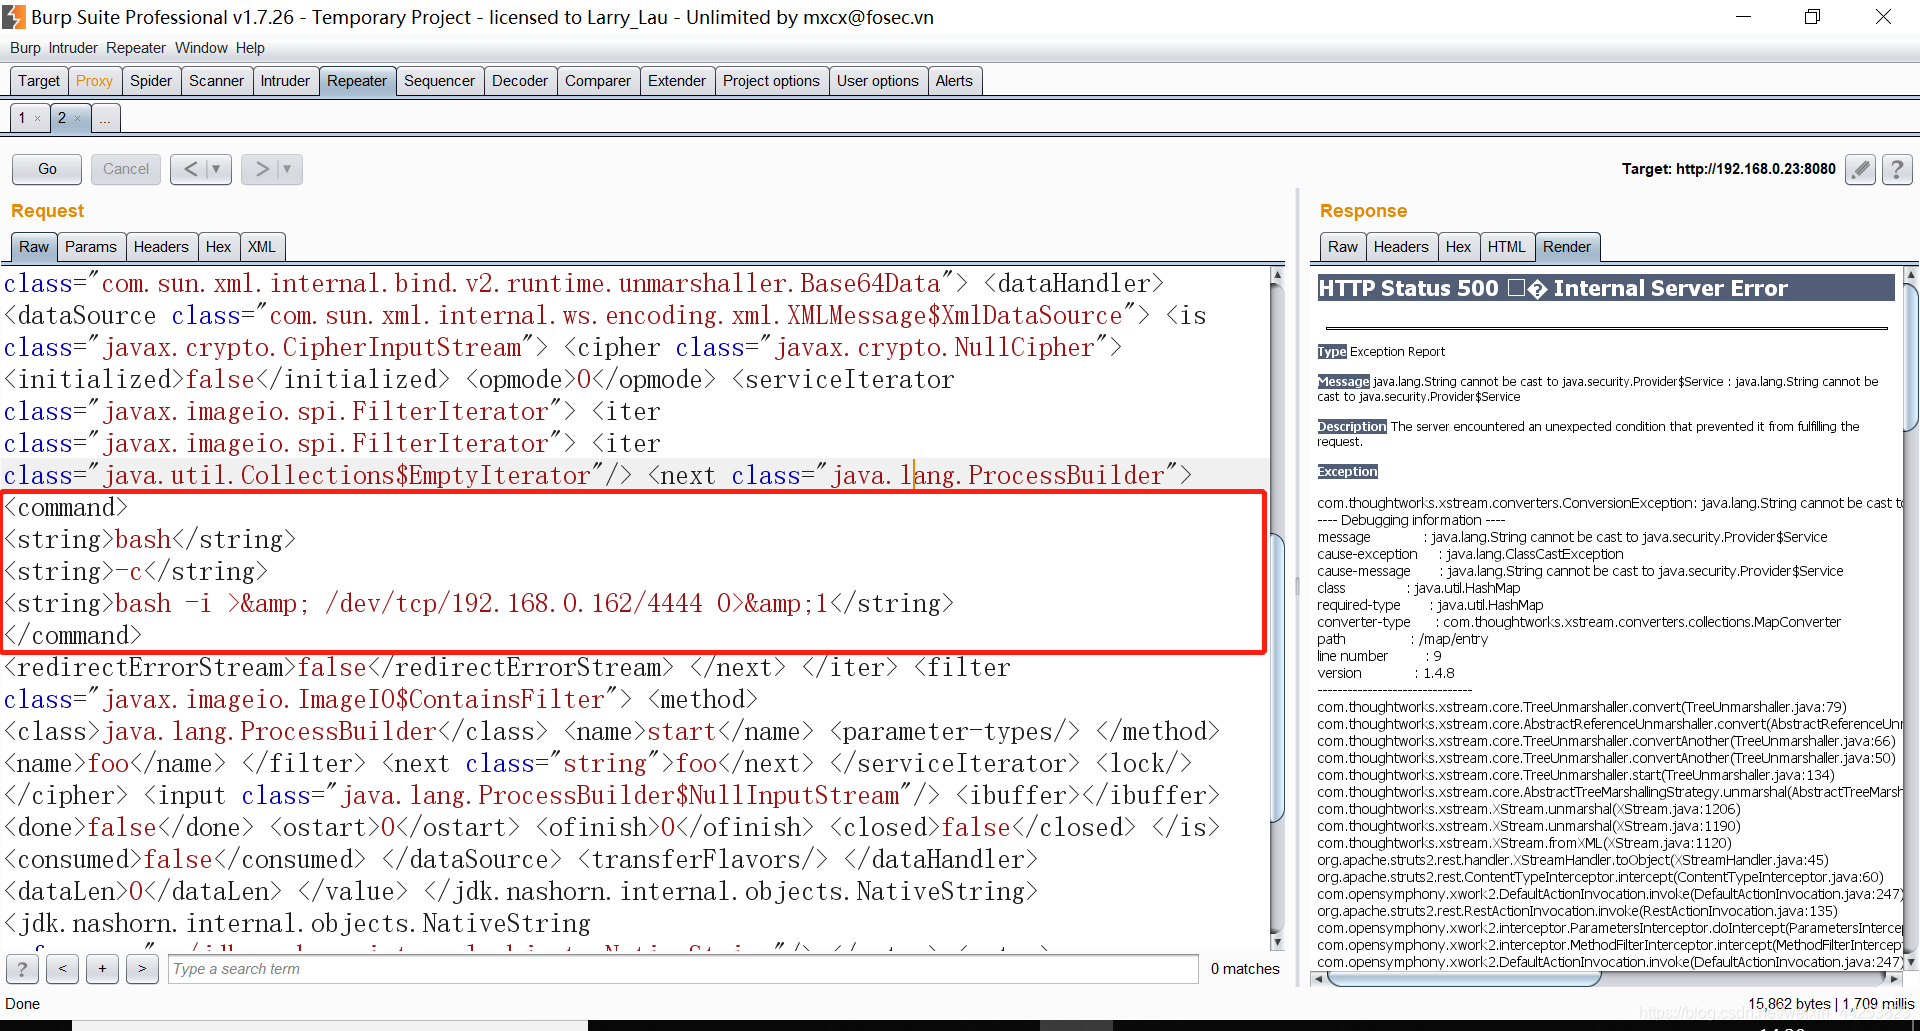Open the Window menu

(201, 48)
